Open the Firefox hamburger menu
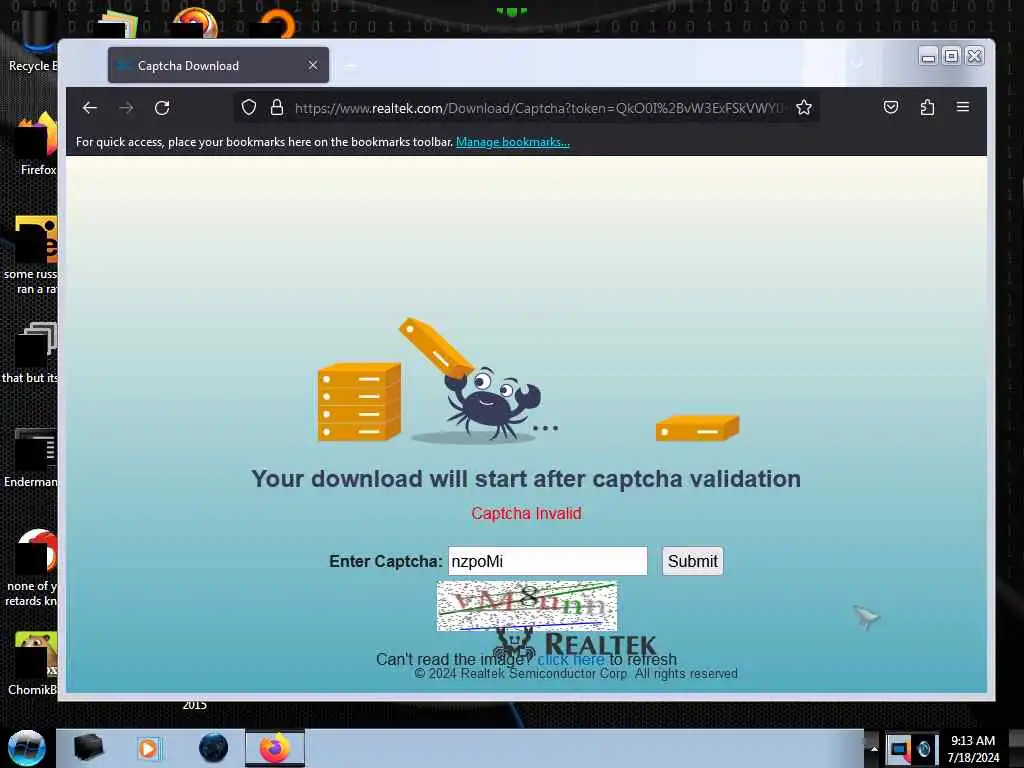Viewport: 1024px width, 768px height. tap(963, 106)
